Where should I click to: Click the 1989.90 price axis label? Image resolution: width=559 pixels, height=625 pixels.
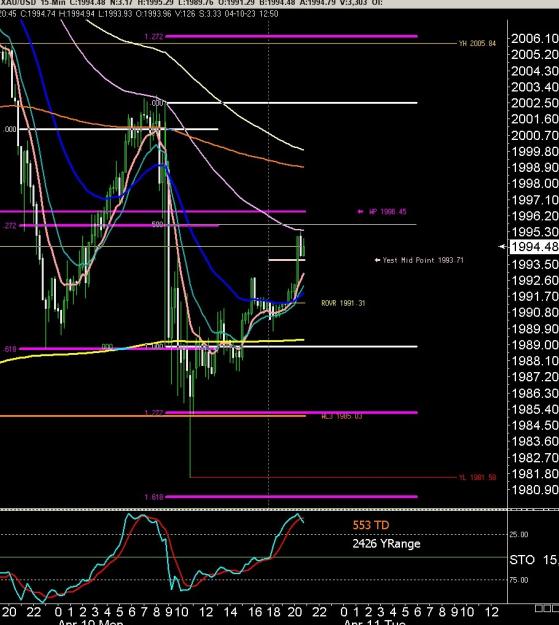pyautogui.click(x=535, y=328)
